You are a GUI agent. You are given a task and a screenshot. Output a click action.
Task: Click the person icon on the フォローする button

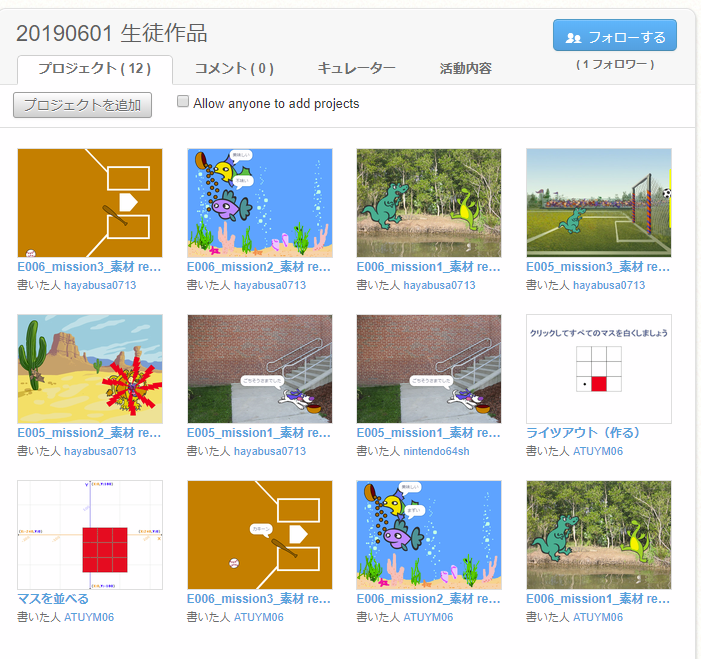click(574, 37)
